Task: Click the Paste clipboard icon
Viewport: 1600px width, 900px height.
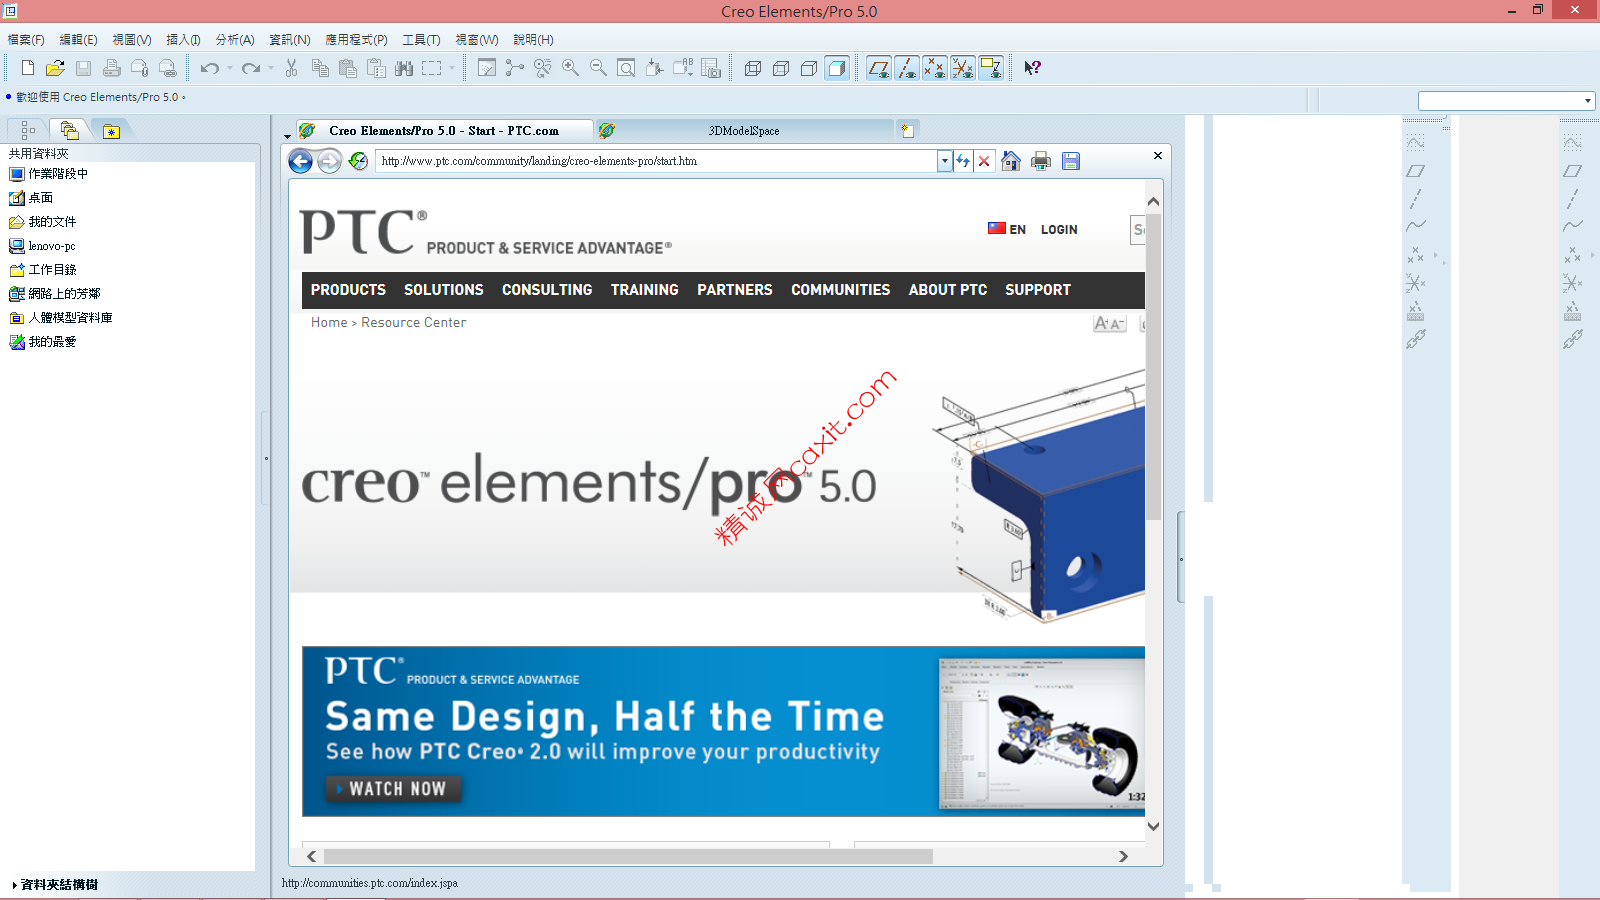Action: pyautogui.click(x=348, y=68)
